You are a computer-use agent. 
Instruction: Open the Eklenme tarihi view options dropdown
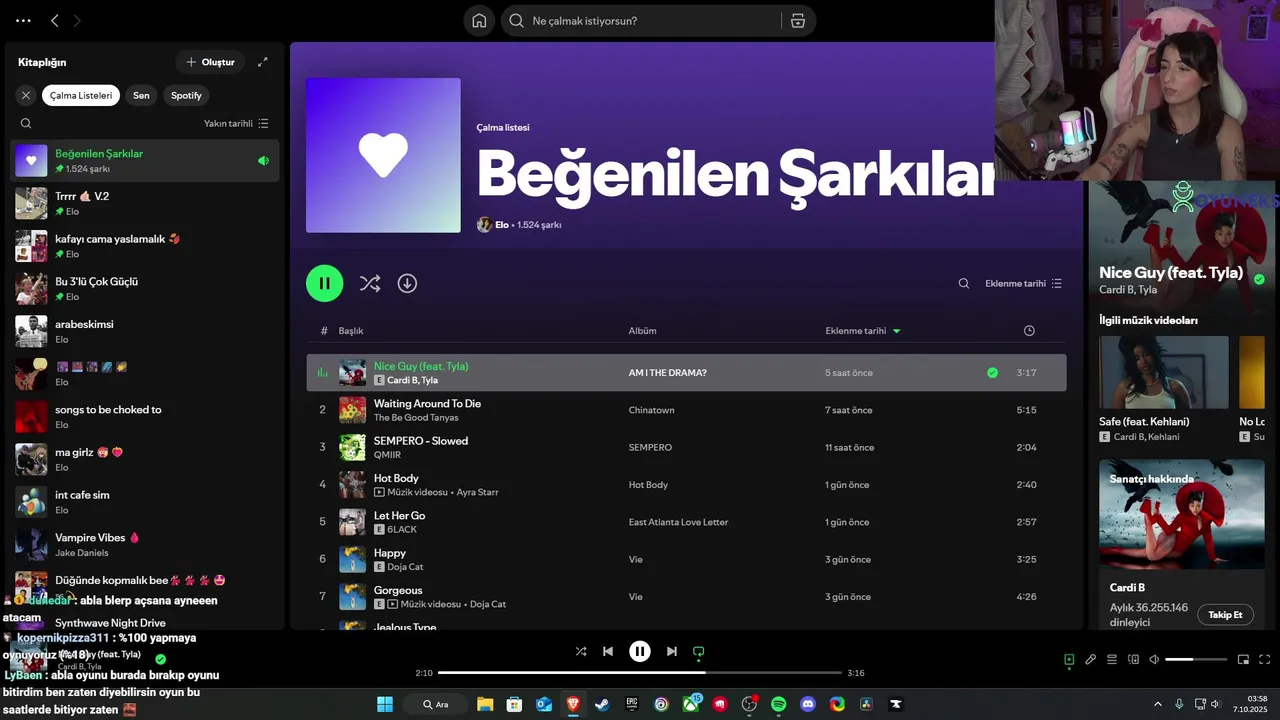[x=1024, y=284]
